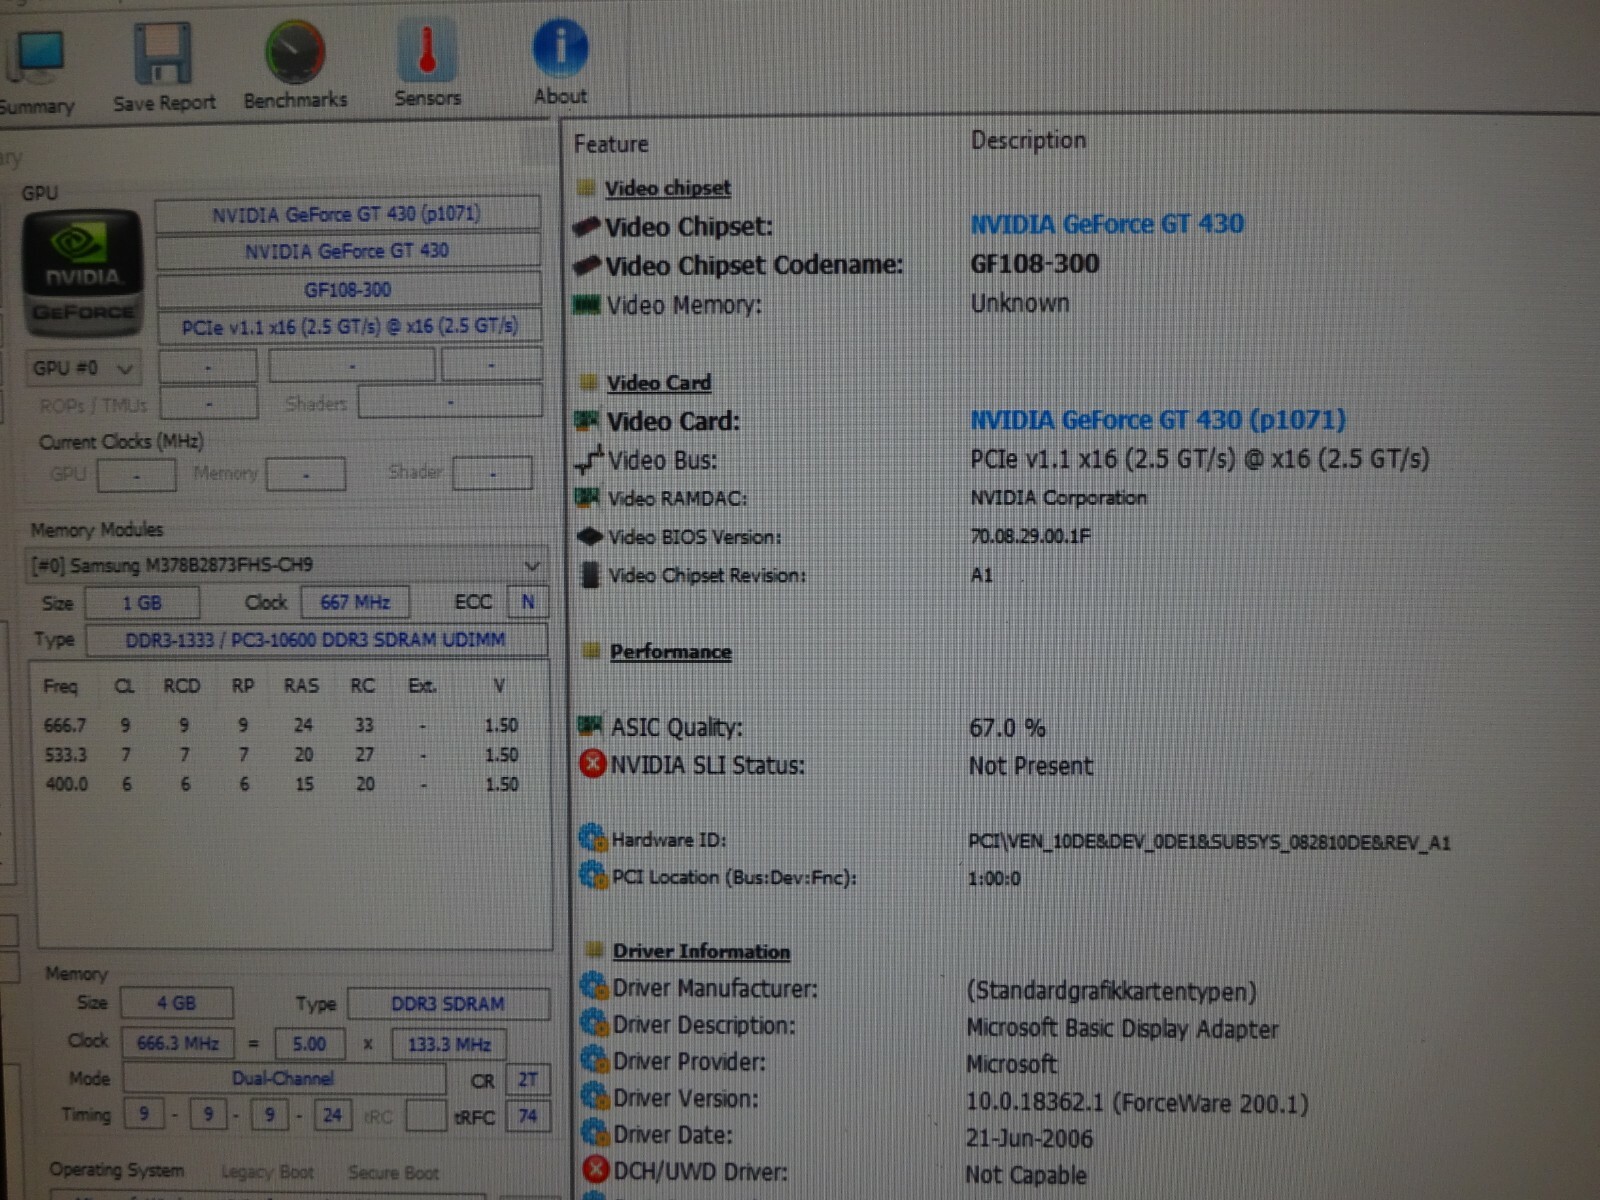Image resolution: width=1600 pixels, height=1200 pixels.
Task: Open the GPU #0 selector dropdown
Action: (x=83, y=368)
